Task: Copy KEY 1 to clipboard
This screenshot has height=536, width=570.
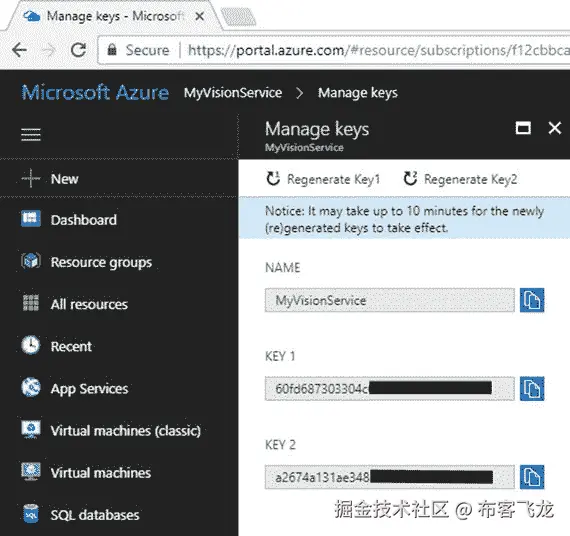Action: pyautogui.click(x=532, y=389)
